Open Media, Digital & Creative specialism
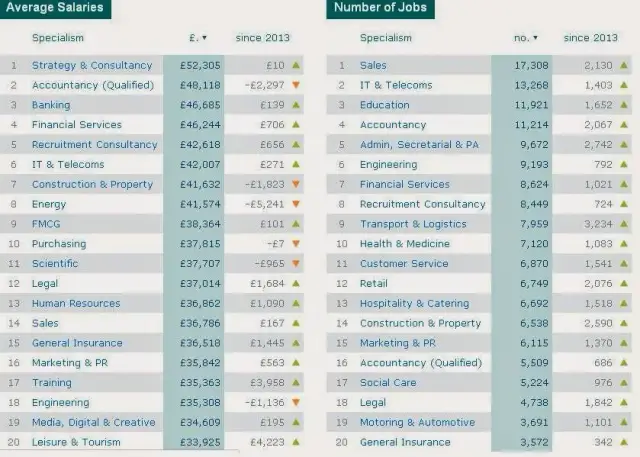Image resolution: width=640 pixels, height=457 pixels. click(x=93, y=422)
